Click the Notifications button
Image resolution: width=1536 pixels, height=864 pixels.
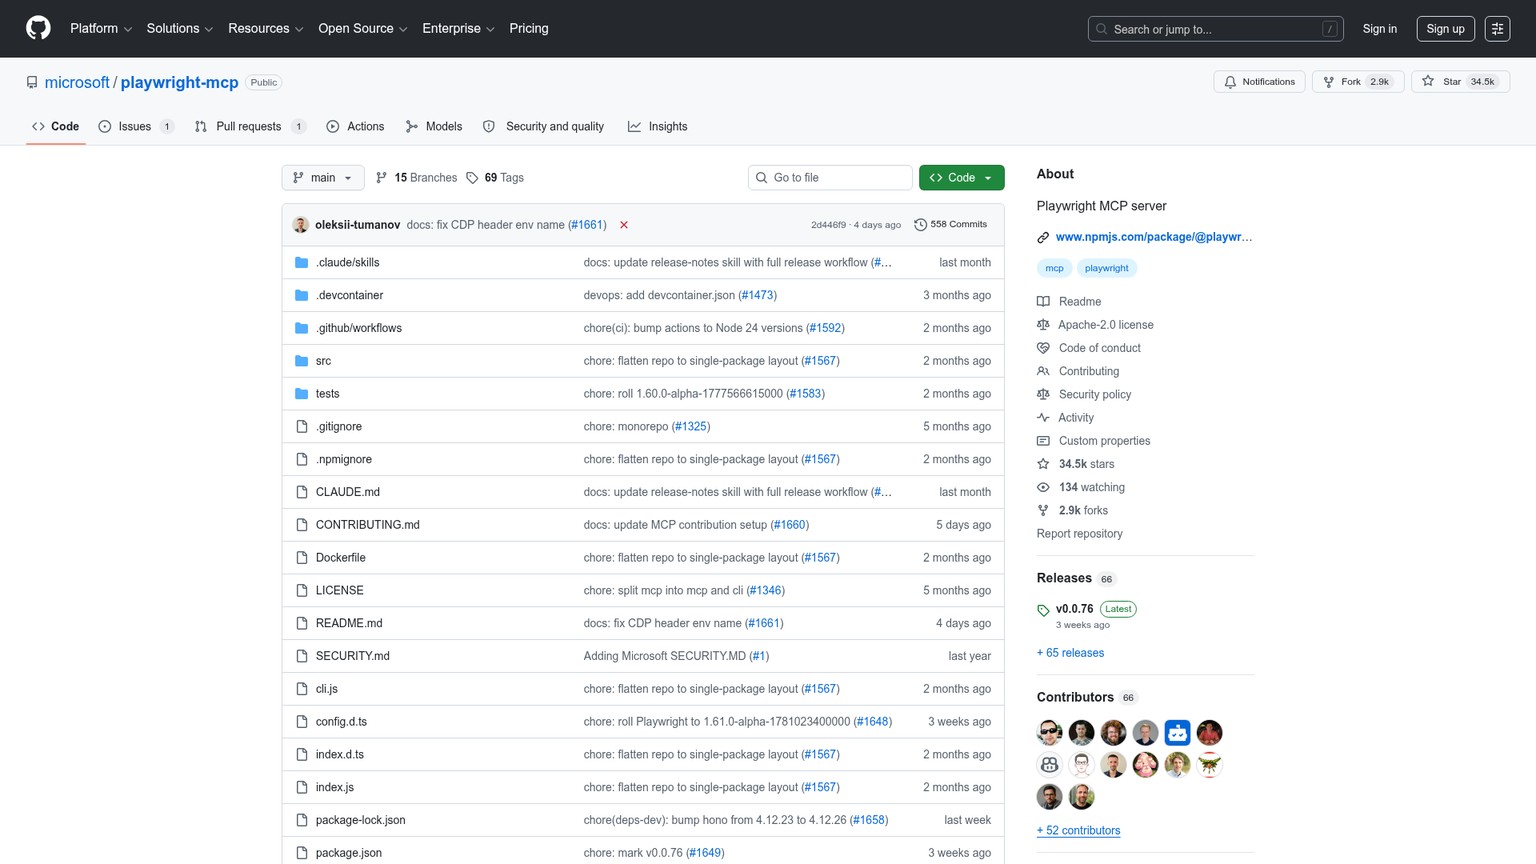coord(1259,82)
